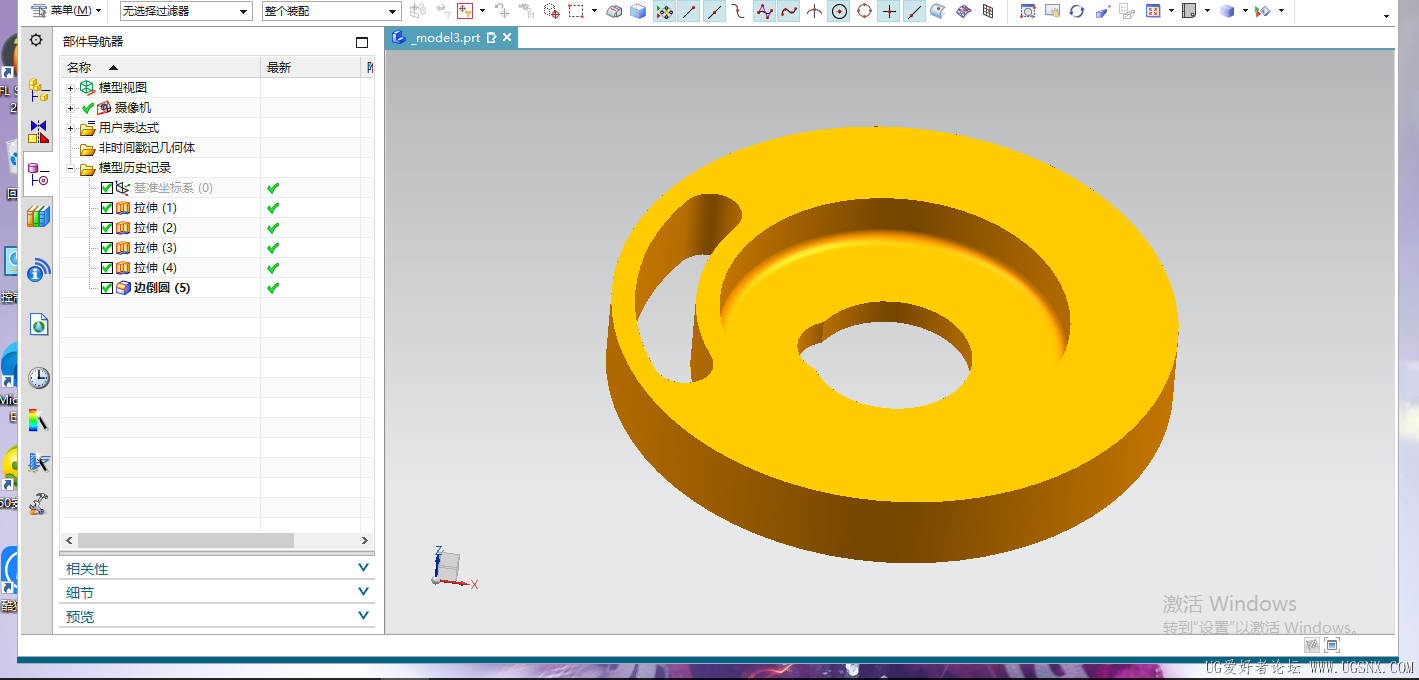The image size is (1419, 680).
Task: Sort by the 名称 column header
Action: [x=160, y=67]
